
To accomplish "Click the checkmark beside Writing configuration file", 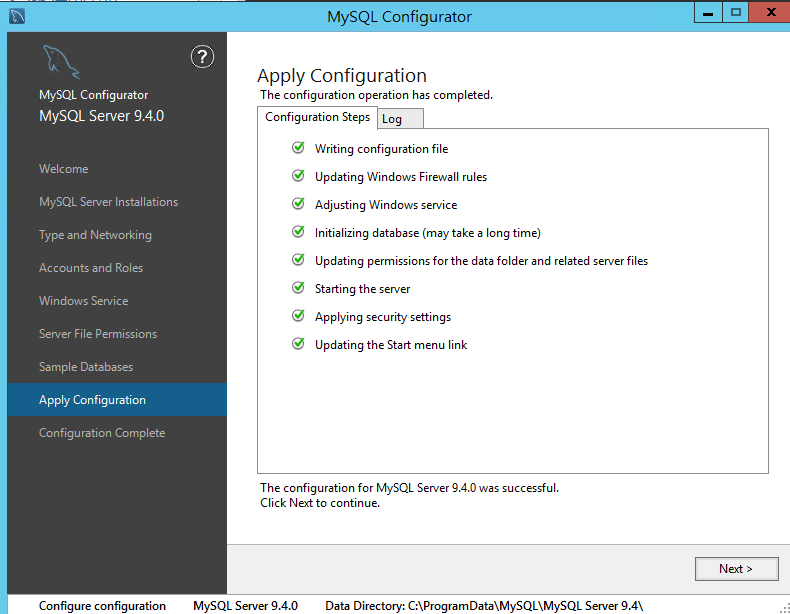I will (x=298, y=148).
